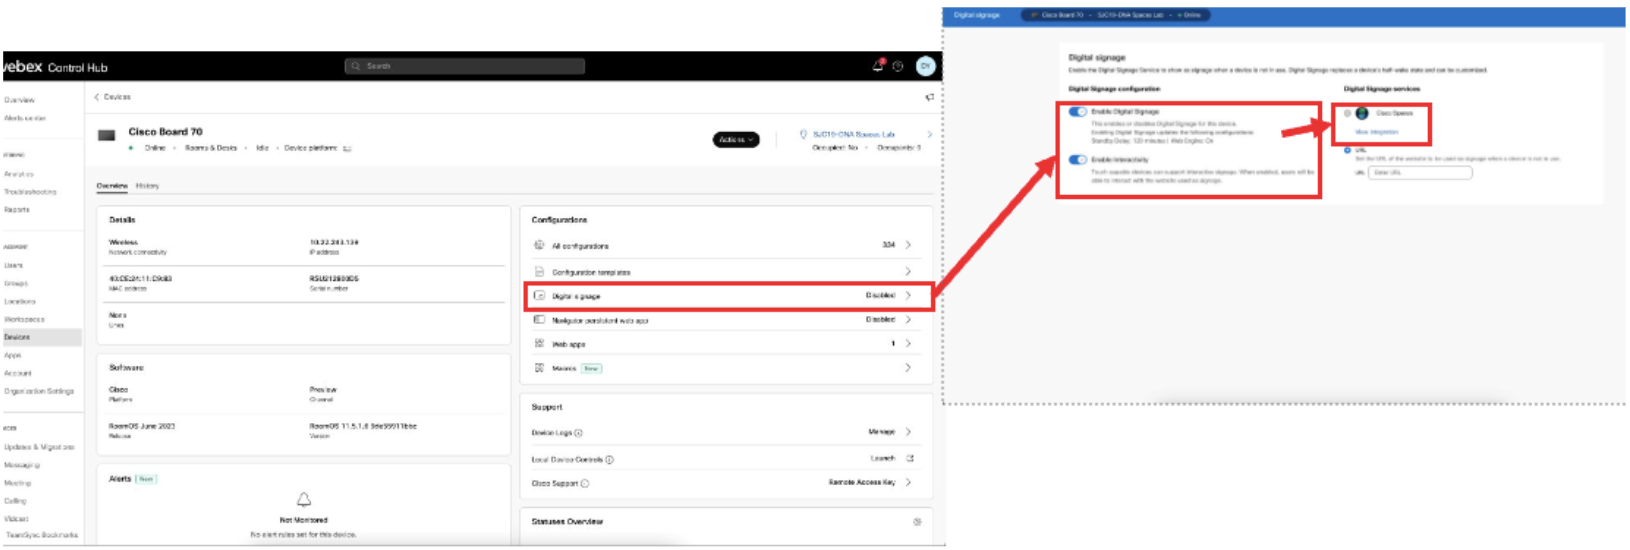1630x550 pixels.
Task: Click the Launch external link icon
Action: click(x=910, y=458)
